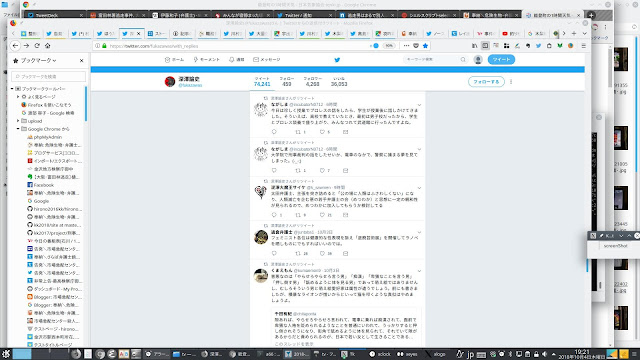Click the Firefox account icon in toolbar
Image resolution: width=640 pixels, height=360 pixels.
(x=571, y=46)
